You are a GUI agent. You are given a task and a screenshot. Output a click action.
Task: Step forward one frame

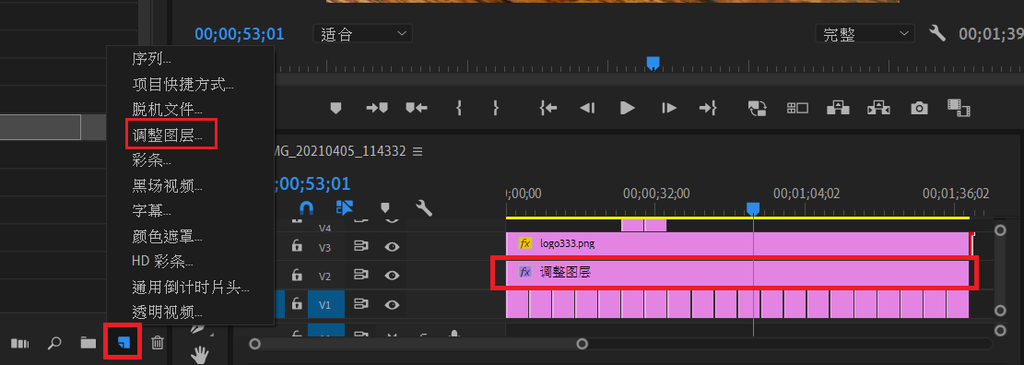pyautogui.click(x=669, y=108)
